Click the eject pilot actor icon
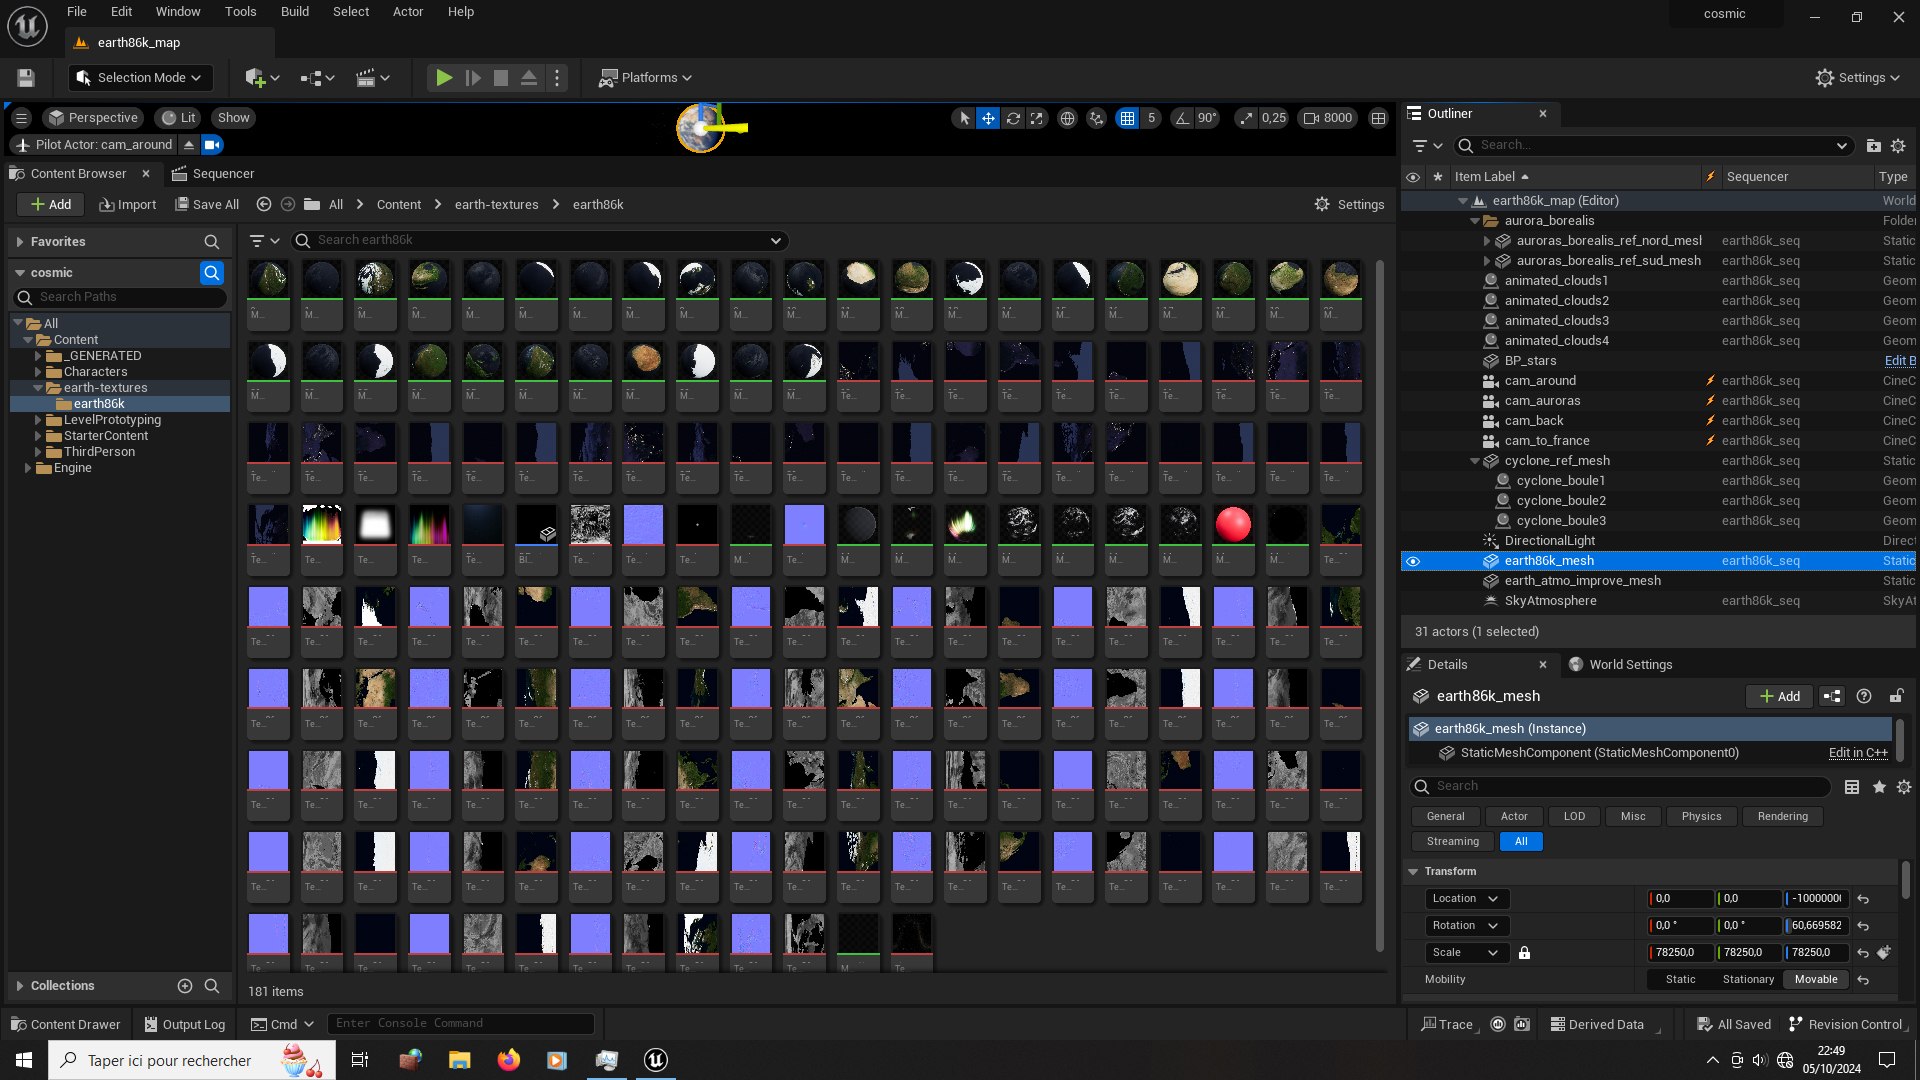 [x=188, y=145]
